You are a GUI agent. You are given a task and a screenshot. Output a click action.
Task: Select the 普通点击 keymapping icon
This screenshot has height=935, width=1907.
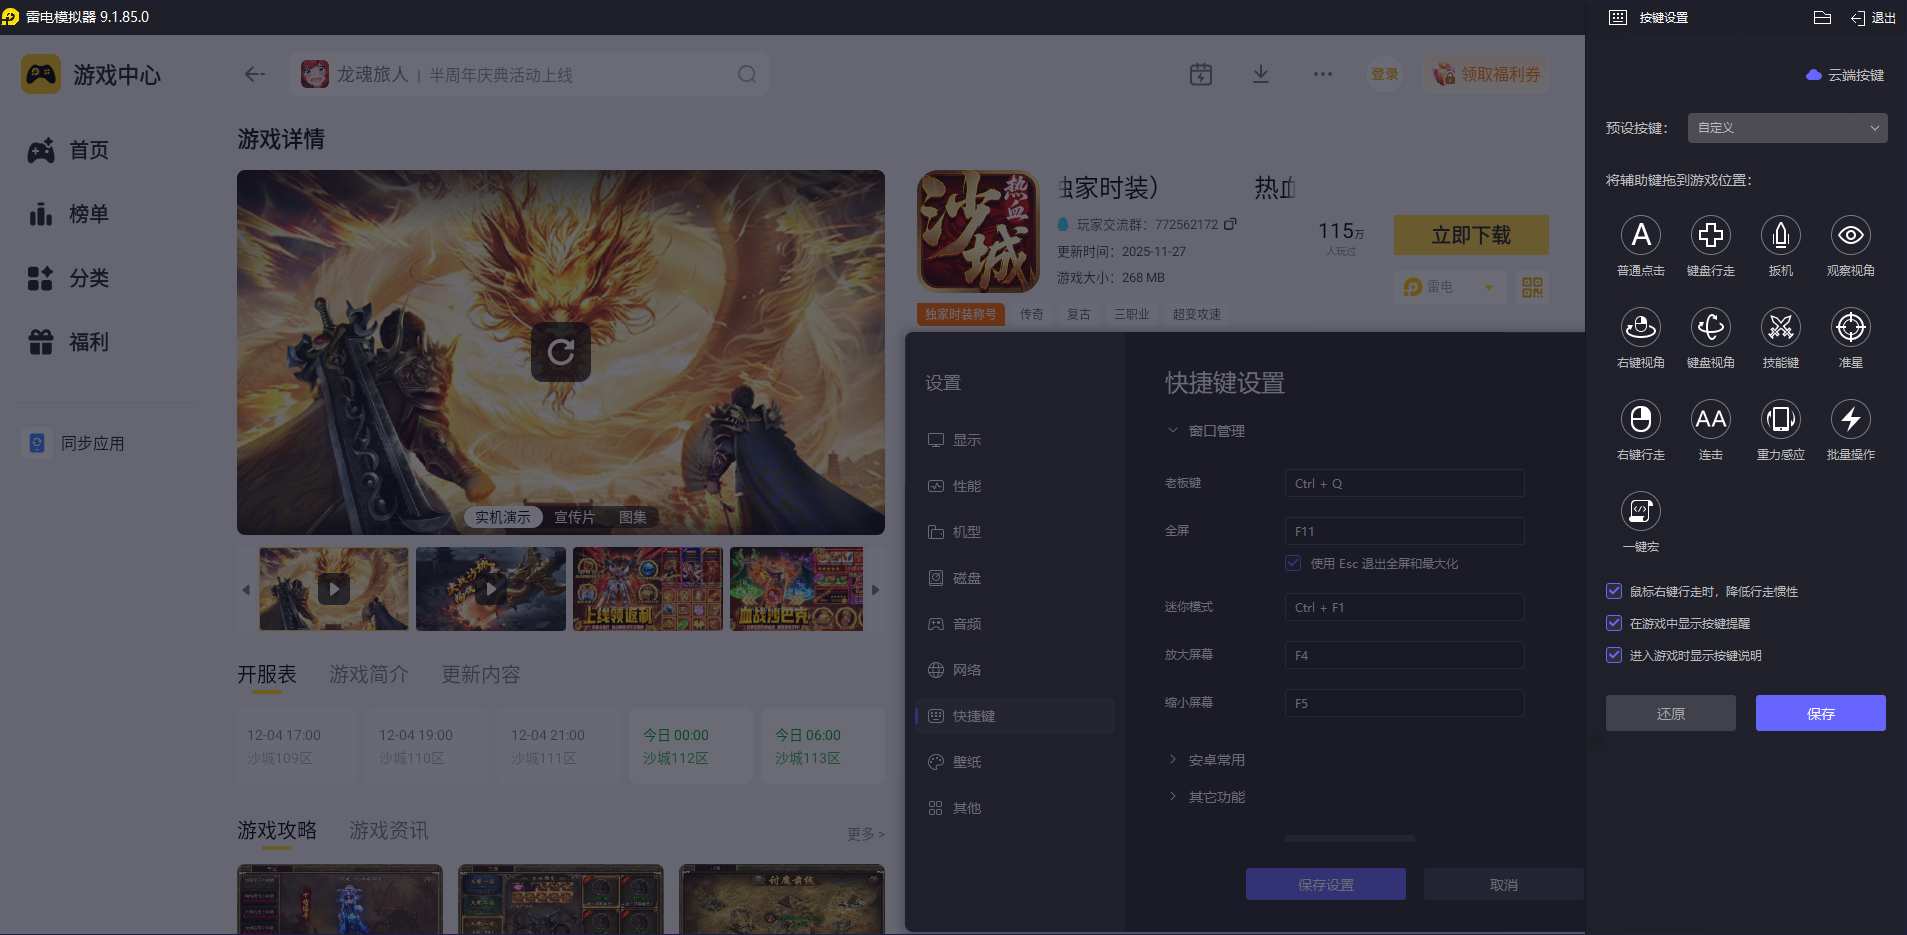[x=1640, y=236]
